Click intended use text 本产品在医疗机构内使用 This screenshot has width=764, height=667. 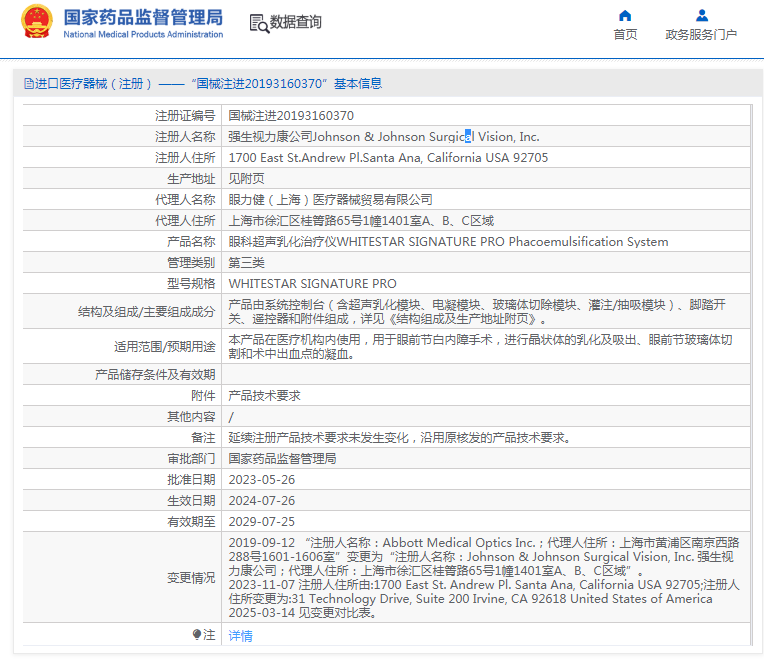[x=480, y=346]
